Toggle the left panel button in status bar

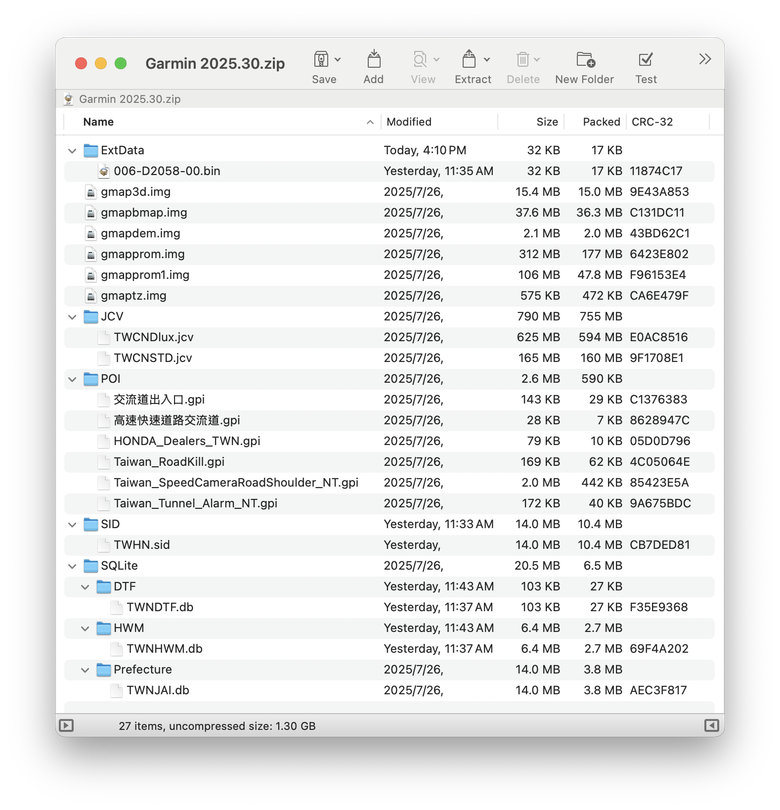[66, 725]
